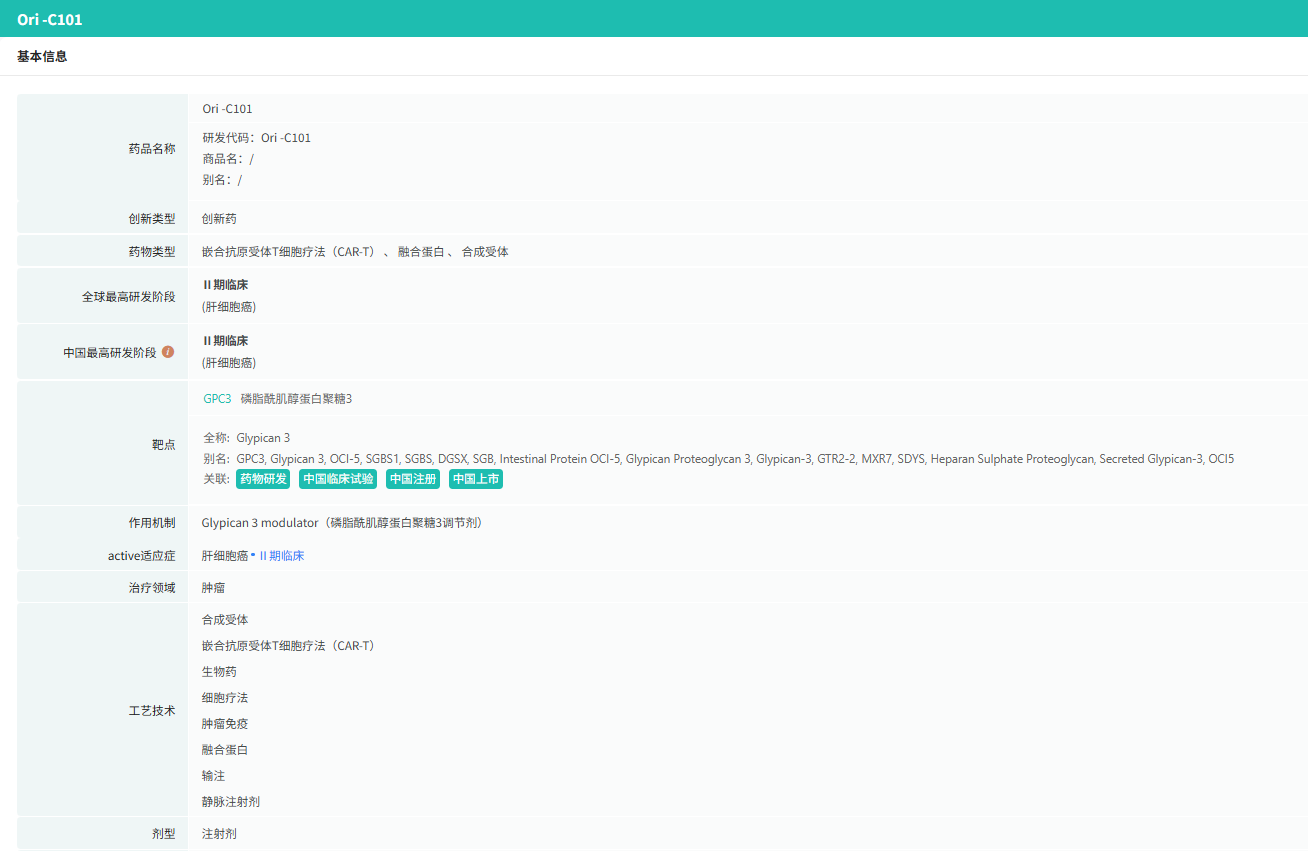Viewport: 1308px width, 851px height.
Task: Select the 药品名称 row label
Action: pyautogui.click(x=152, y=149)
